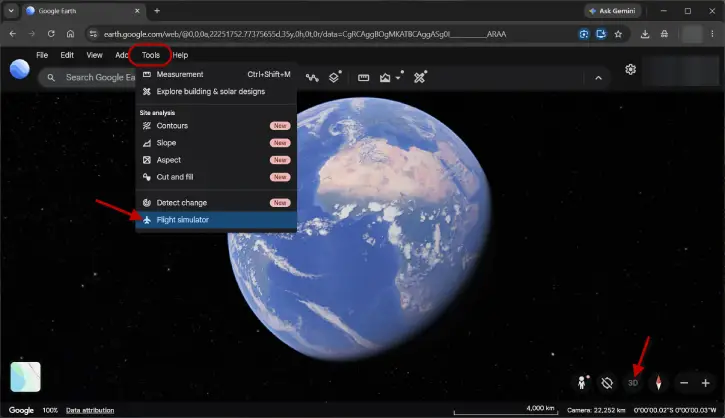Click the Google Lens icon in address bar
Screen dimensions: 725x418
coord(584,34)
